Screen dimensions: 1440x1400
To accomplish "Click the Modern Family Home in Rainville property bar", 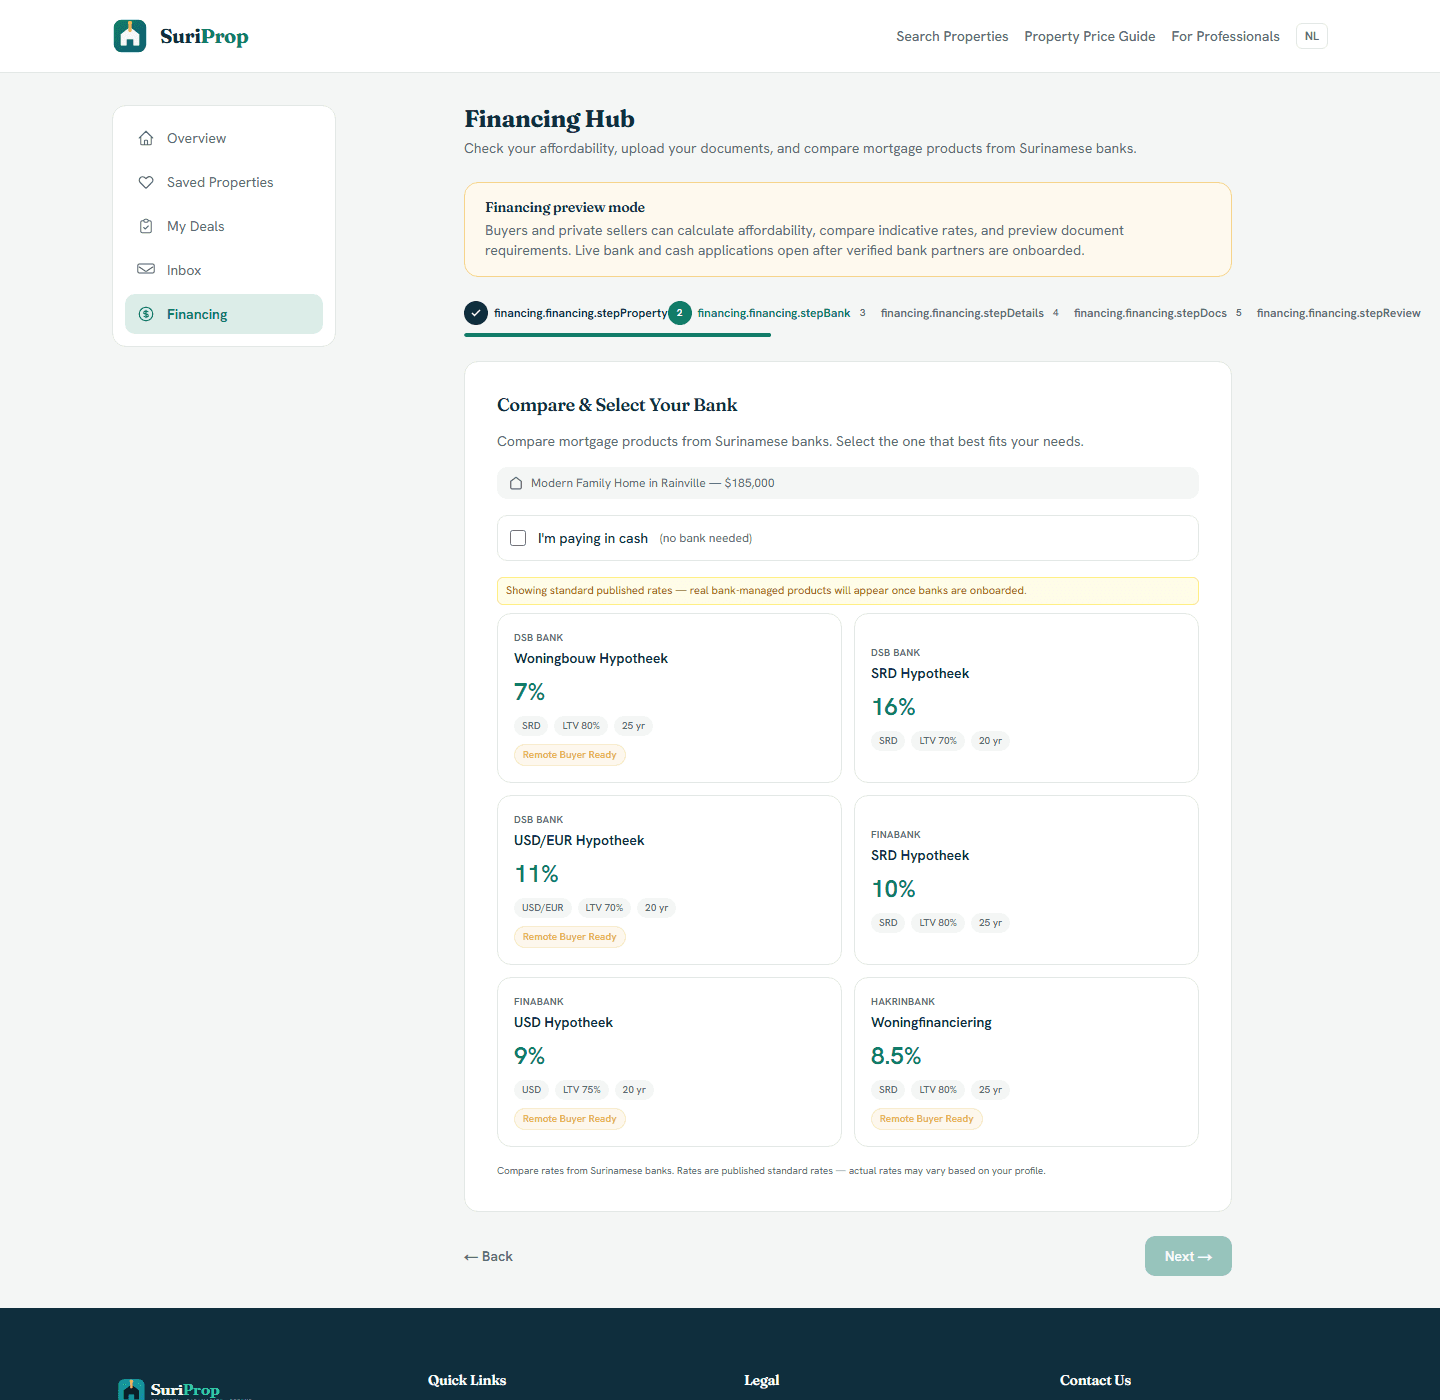I will pyautogui.click(x=848, y=483).
